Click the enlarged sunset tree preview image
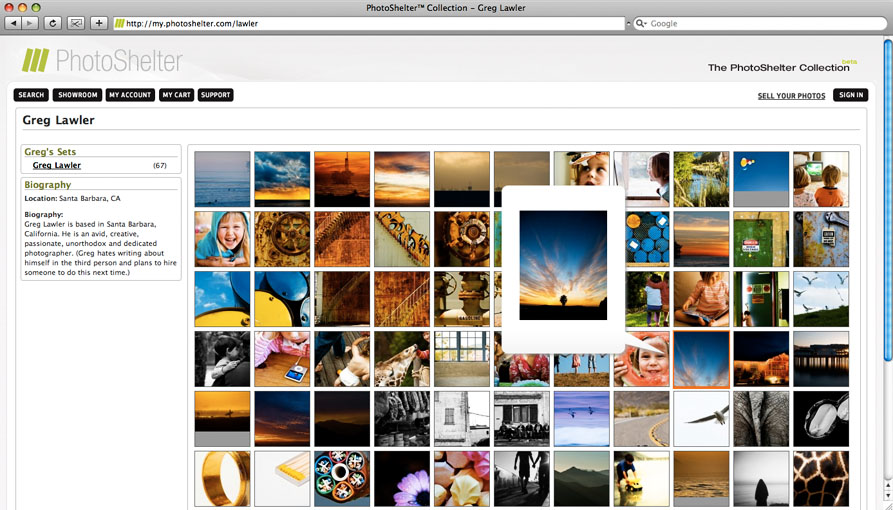Image resolution: width=893 pixels, height=510 pixels. (x=563, y=265)
